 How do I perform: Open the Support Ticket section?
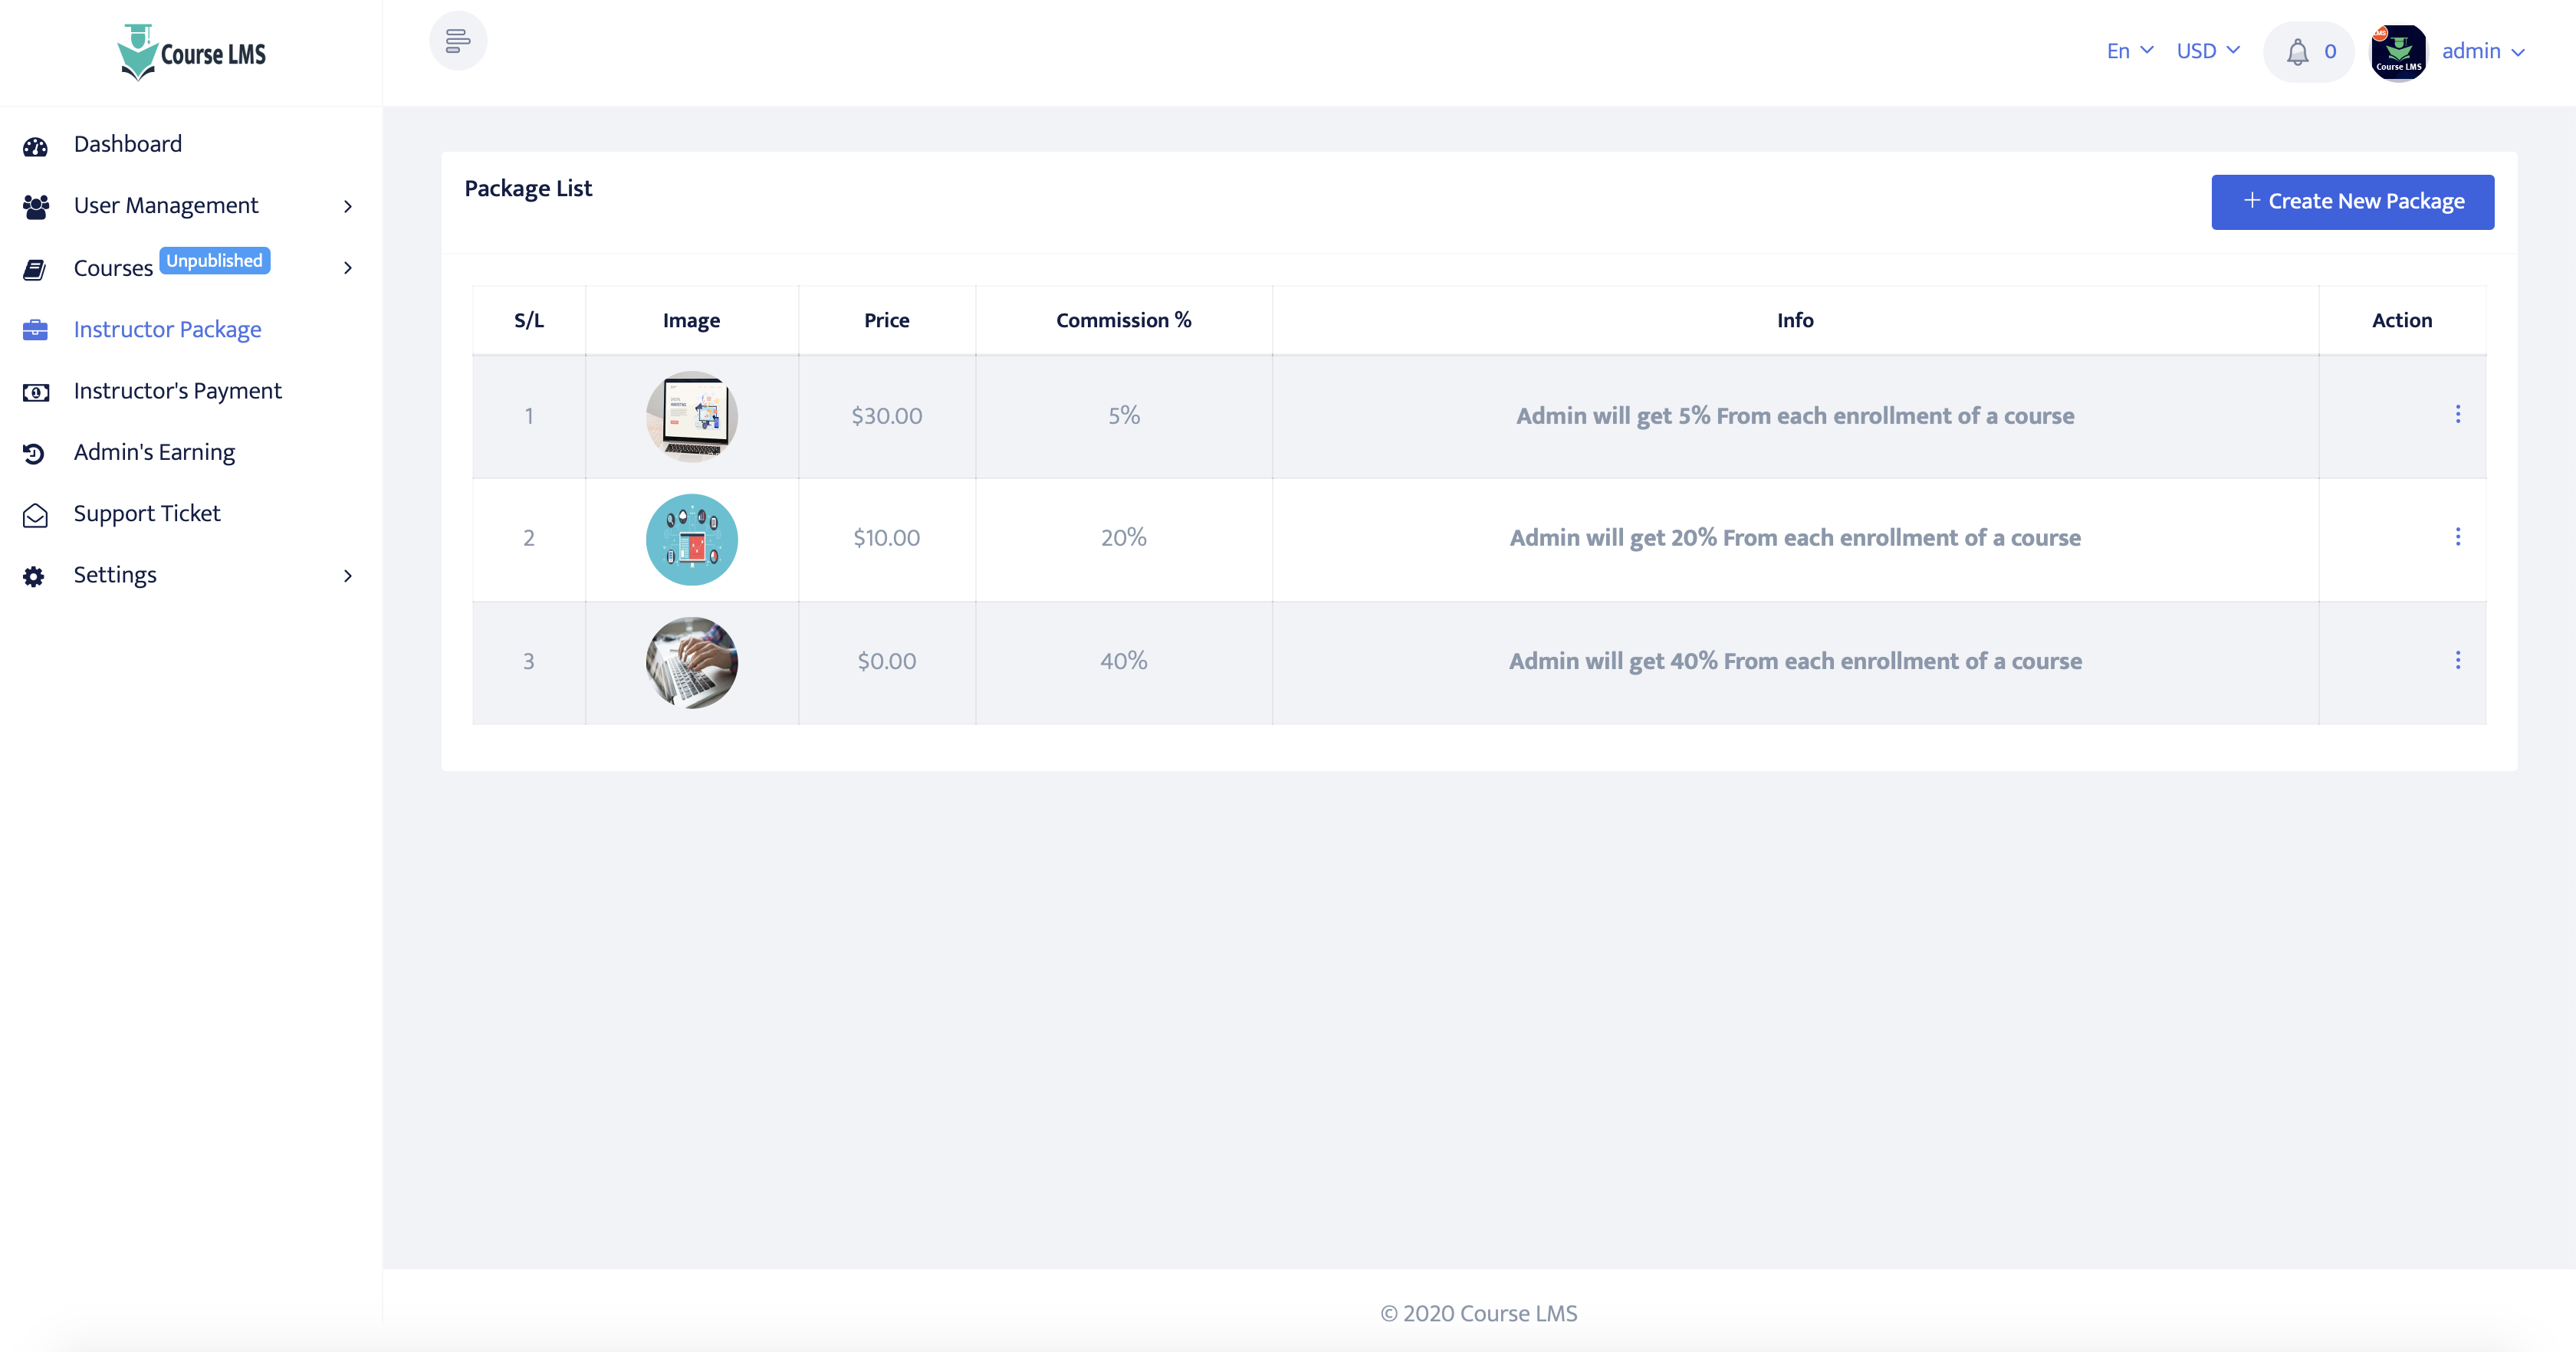click(x=146, y=514)
